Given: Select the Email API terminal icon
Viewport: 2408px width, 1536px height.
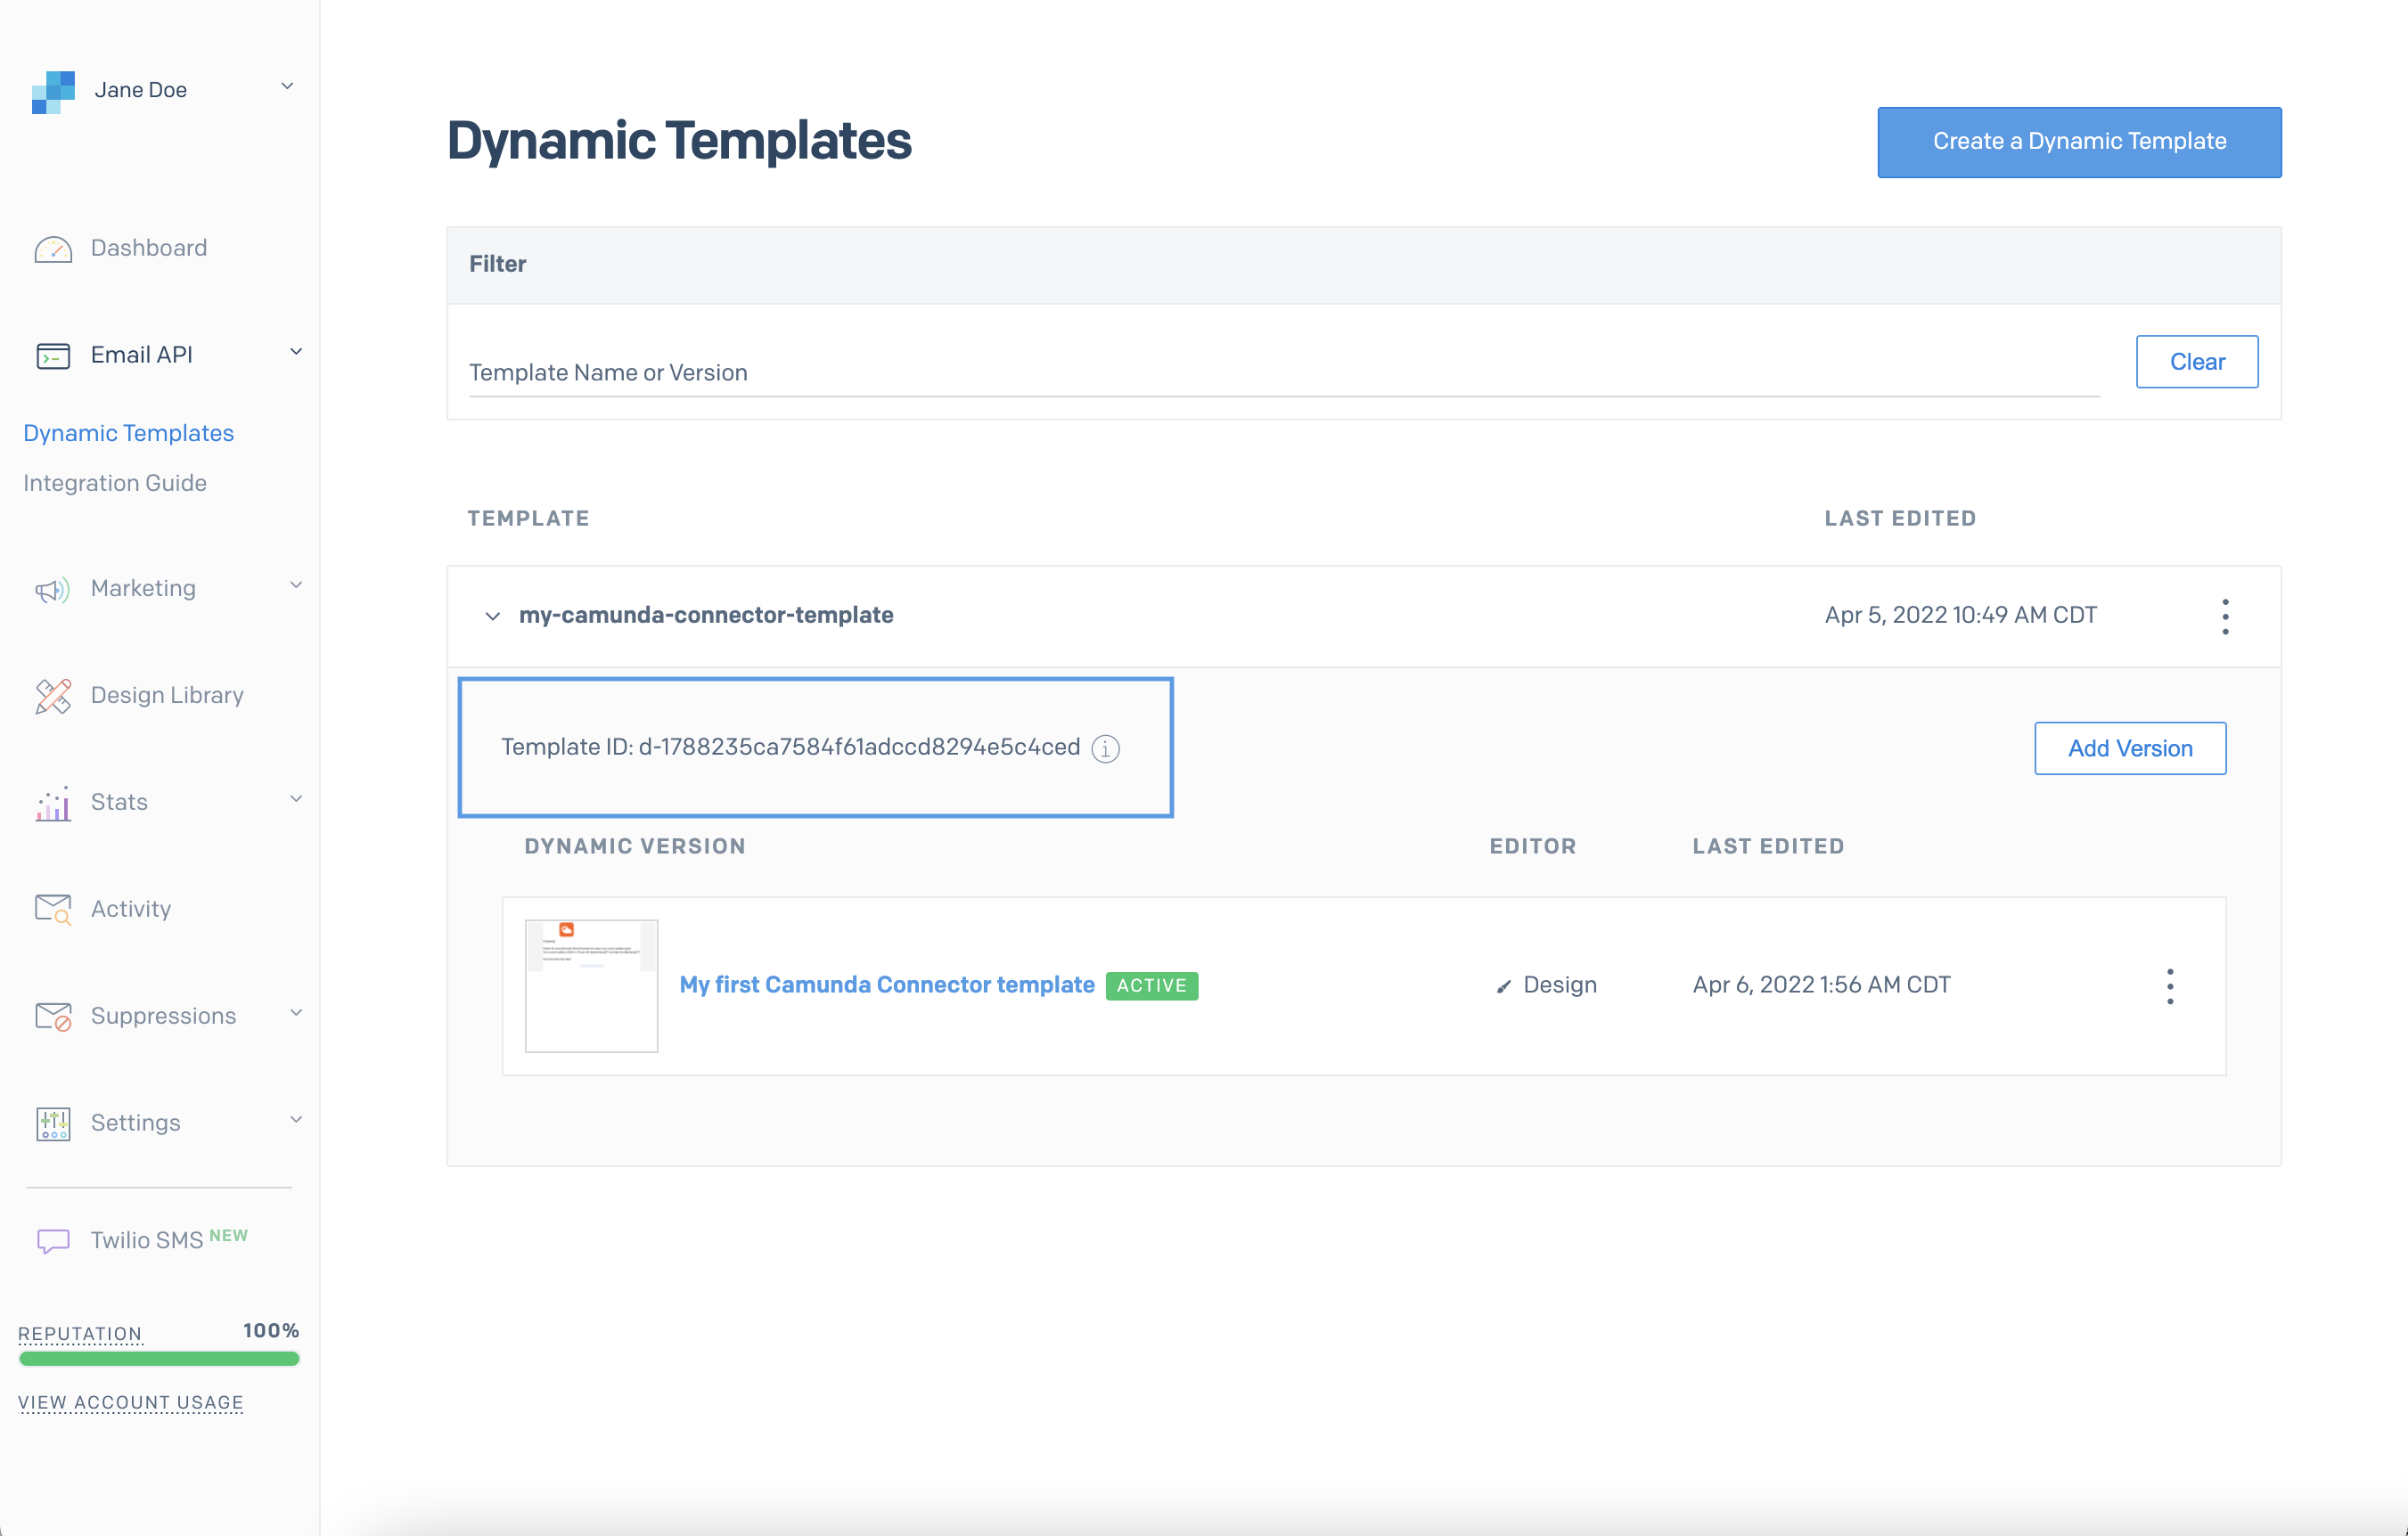Looking at the screenshot, I should pos(53,355).
